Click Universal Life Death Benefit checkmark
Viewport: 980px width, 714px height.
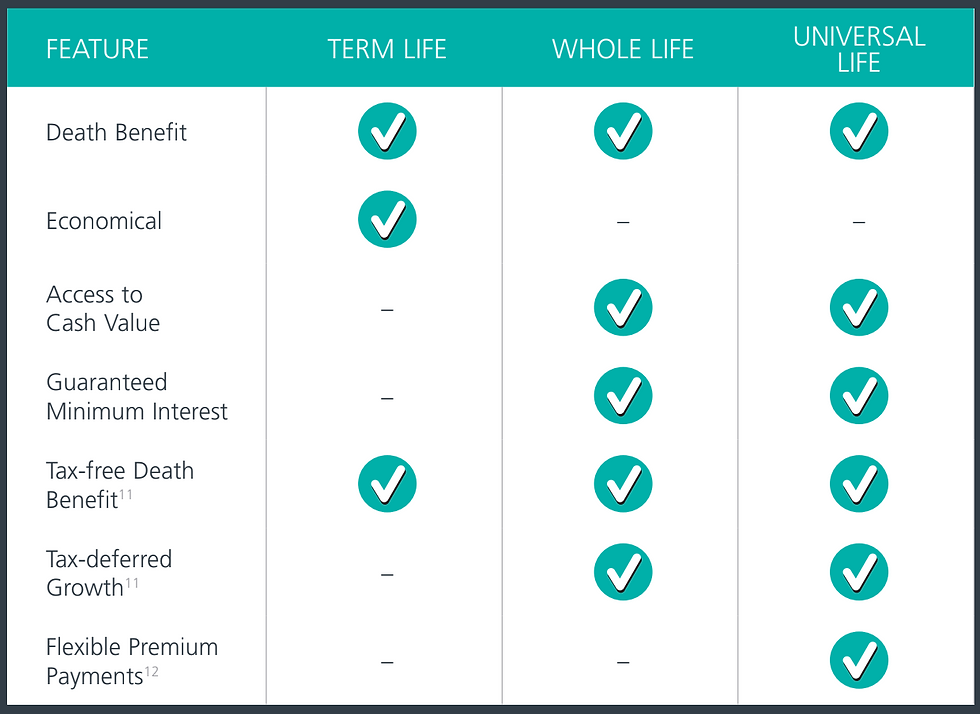click(x=859, y=131)
